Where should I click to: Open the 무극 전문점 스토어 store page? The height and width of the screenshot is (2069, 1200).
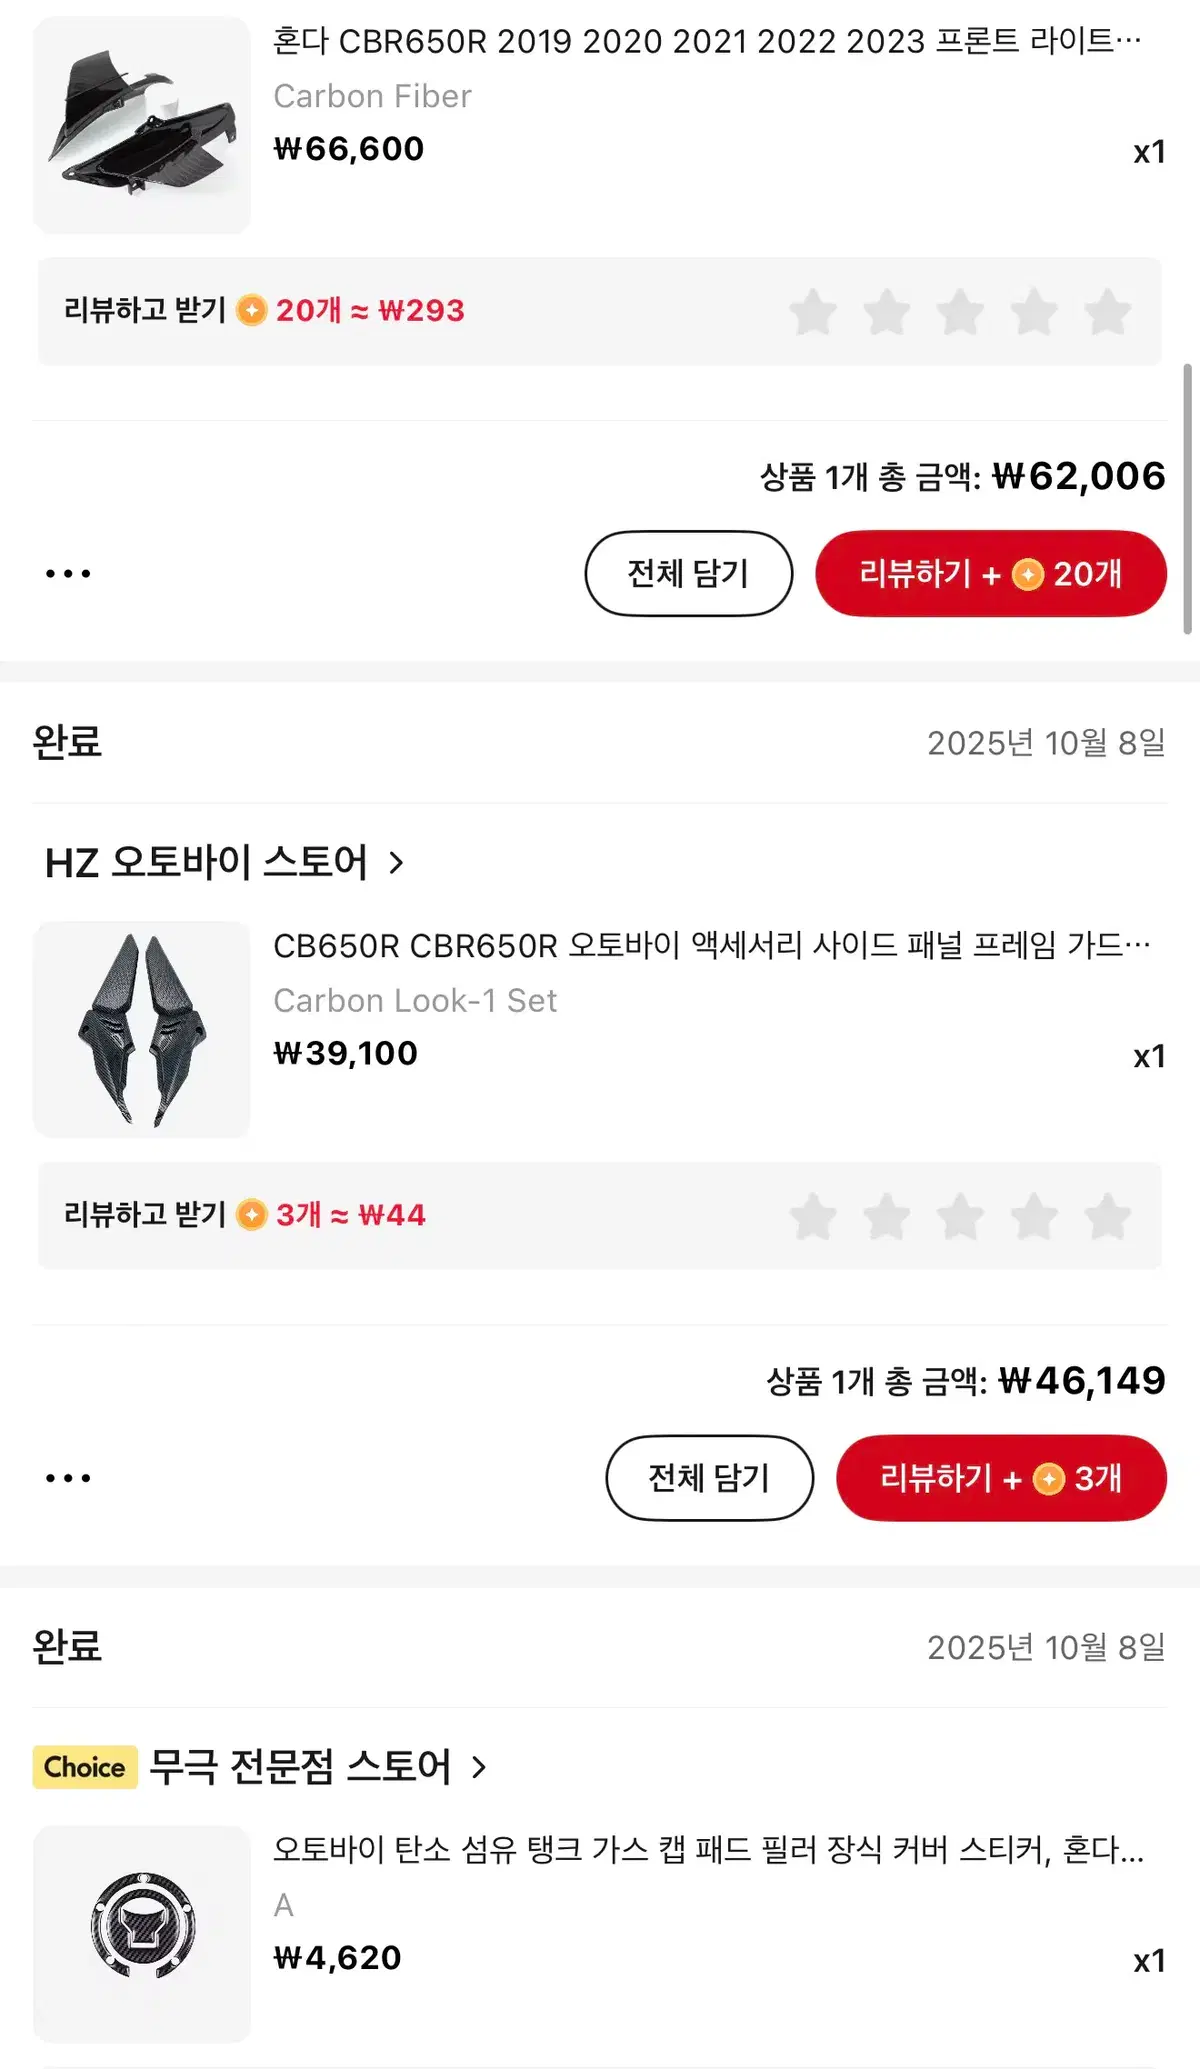point(316,1767)
